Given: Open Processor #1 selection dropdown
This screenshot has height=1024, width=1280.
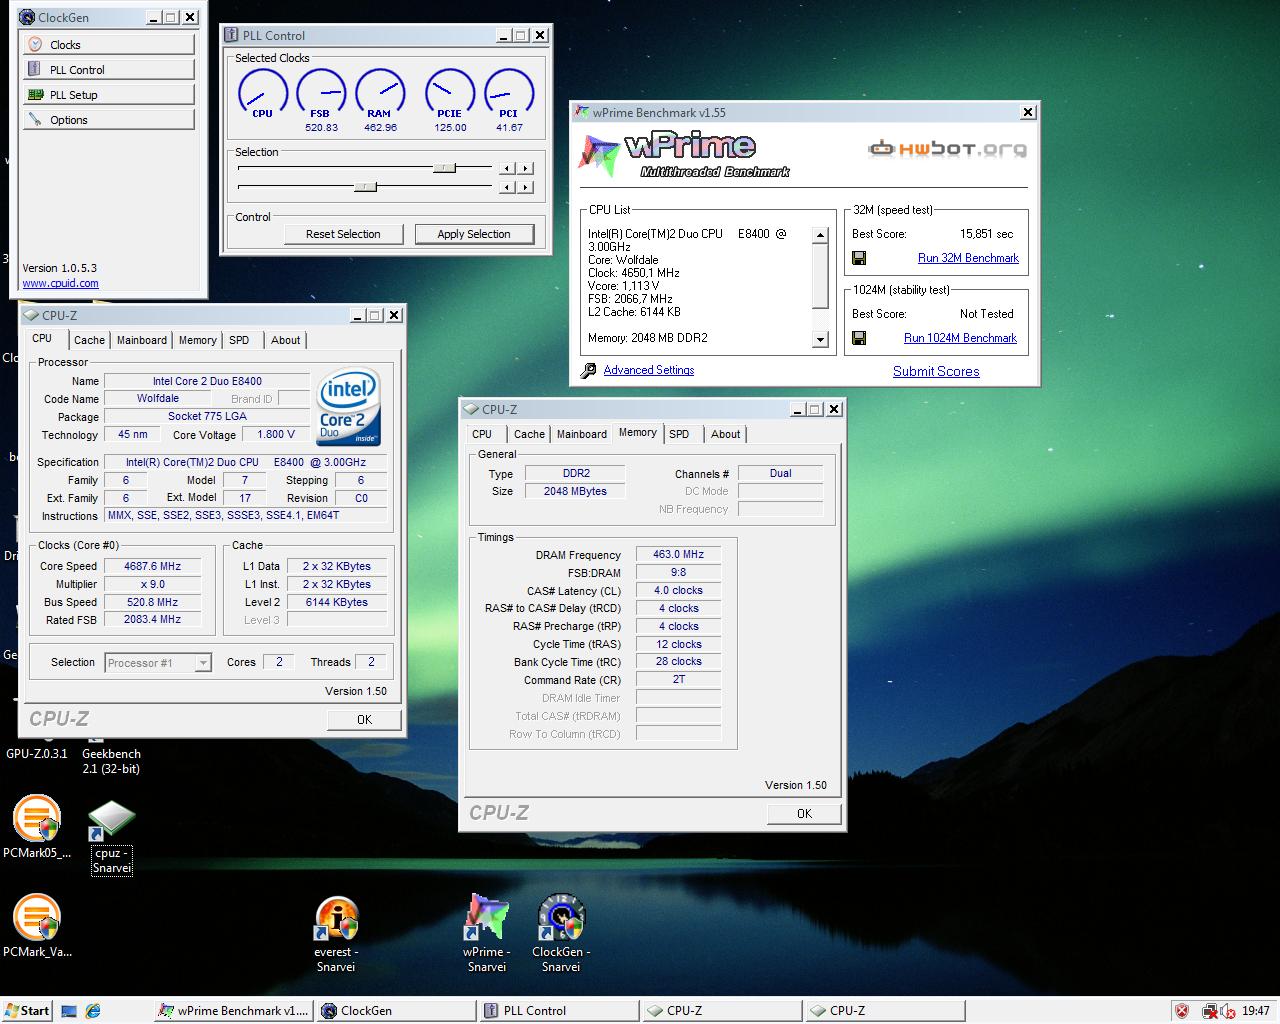Looking at the screenshot, I should pos(158,663).
